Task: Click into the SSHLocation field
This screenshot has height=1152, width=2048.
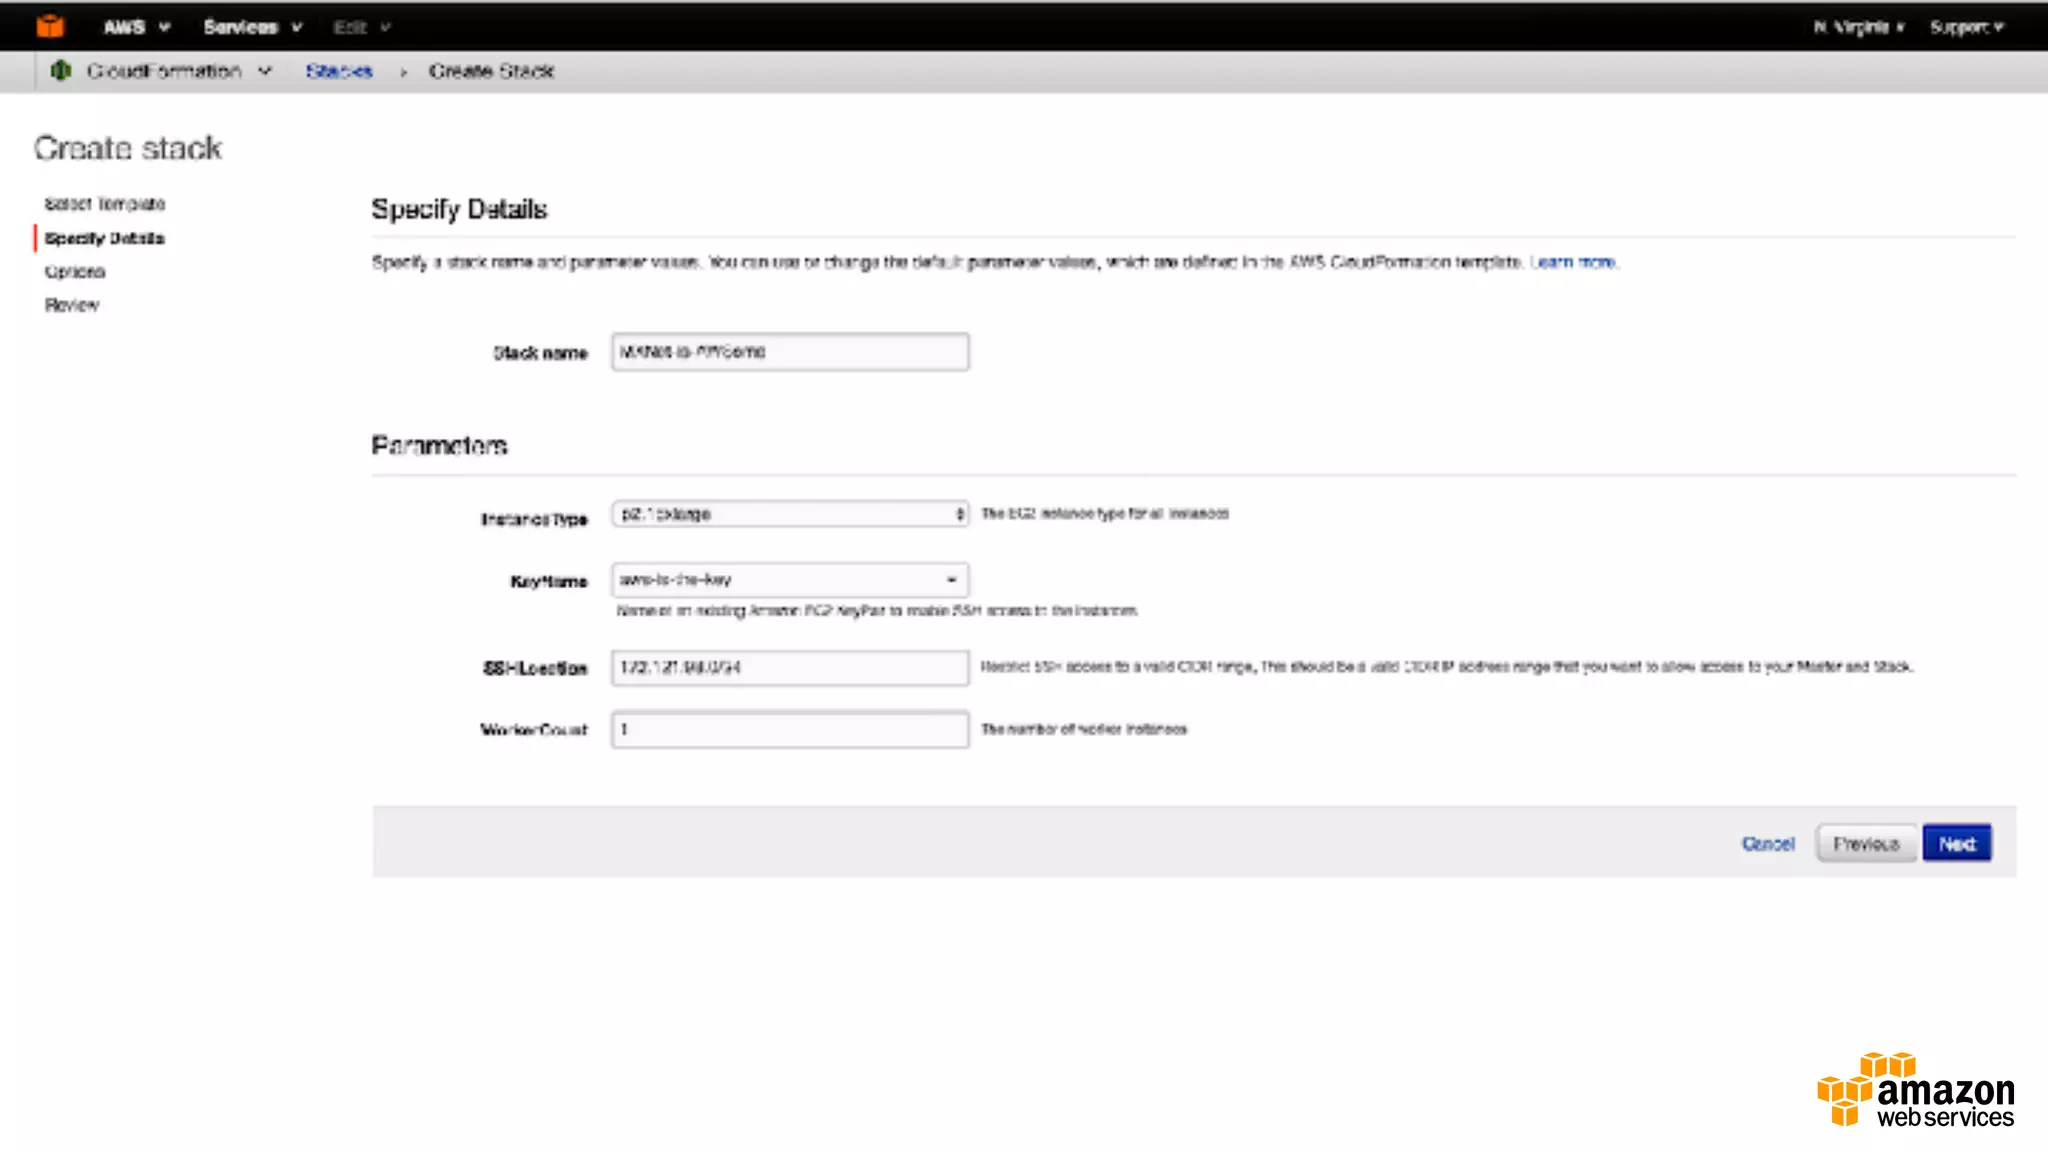Action: coord(790,667)
